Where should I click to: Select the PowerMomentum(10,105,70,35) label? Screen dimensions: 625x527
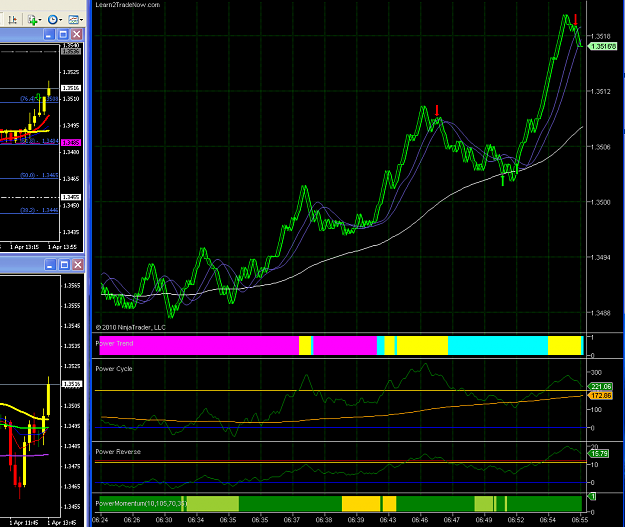click(x=141, y=503)
